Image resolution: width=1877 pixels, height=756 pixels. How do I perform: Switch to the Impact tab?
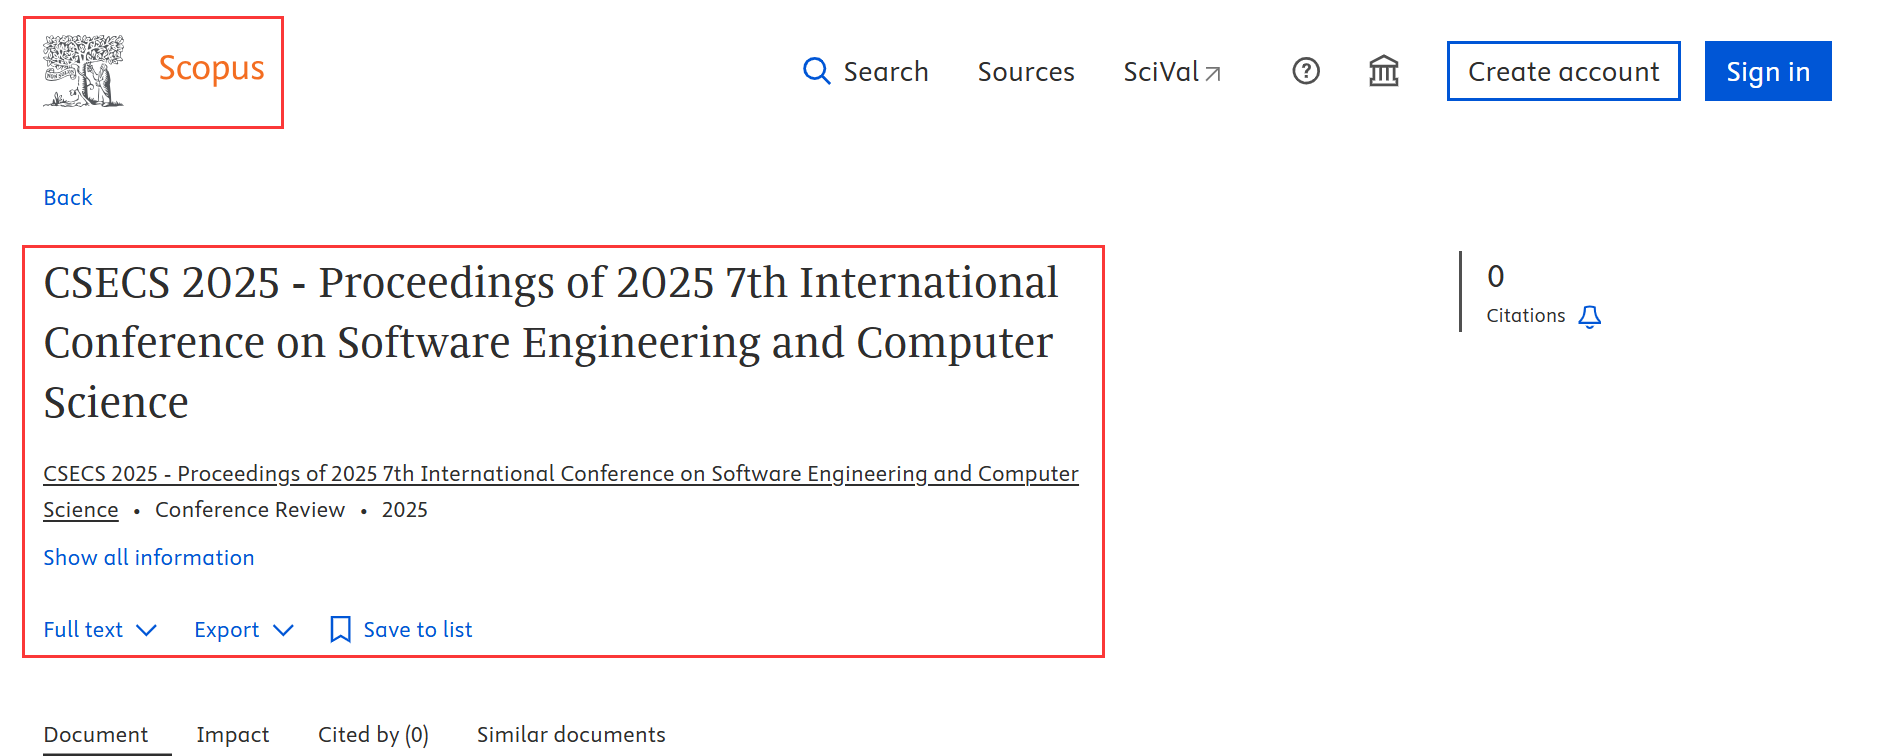[x=232, y=734]
